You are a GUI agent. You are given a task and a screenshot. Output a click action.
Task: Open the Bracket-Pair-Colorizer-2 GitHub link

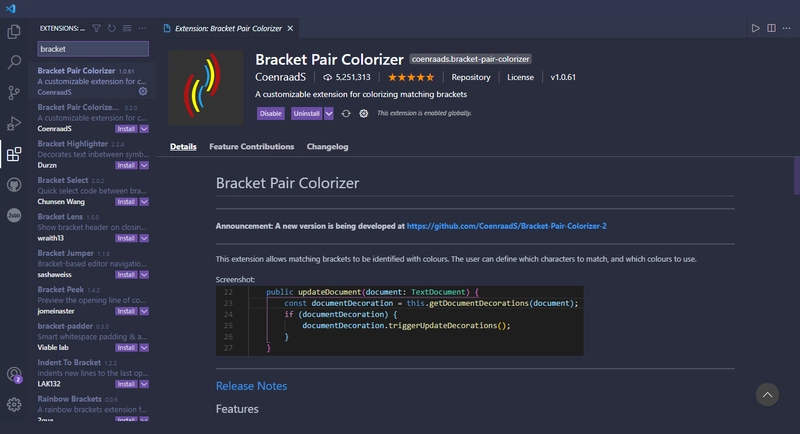click(507, 226)
